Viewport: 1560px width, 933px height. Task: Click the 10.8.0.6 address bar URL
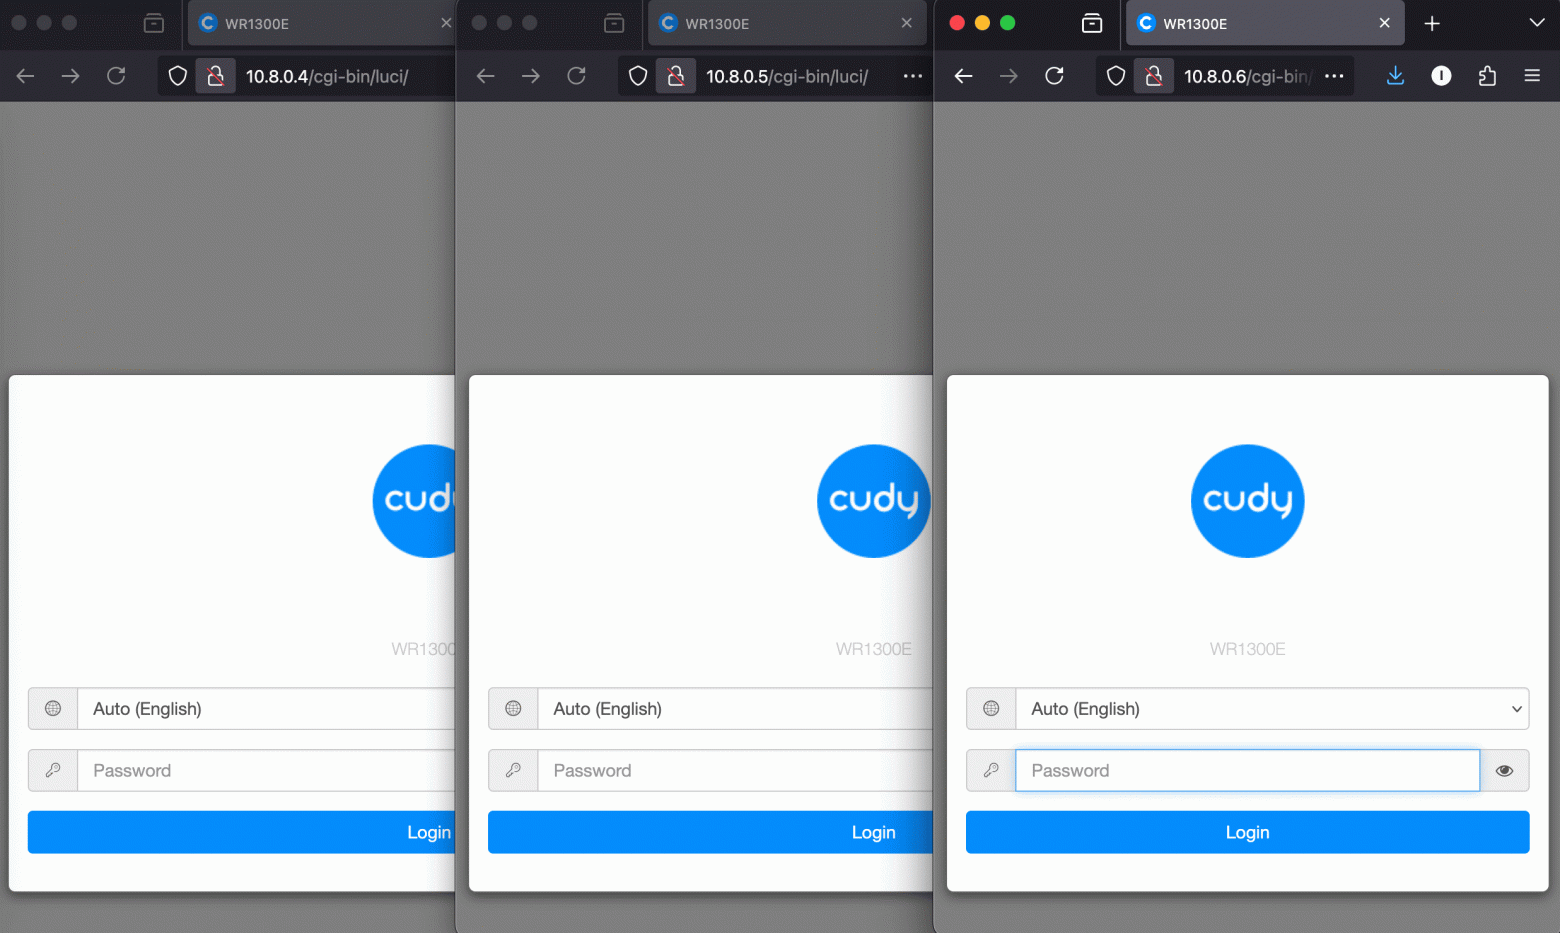[1247, 76]
